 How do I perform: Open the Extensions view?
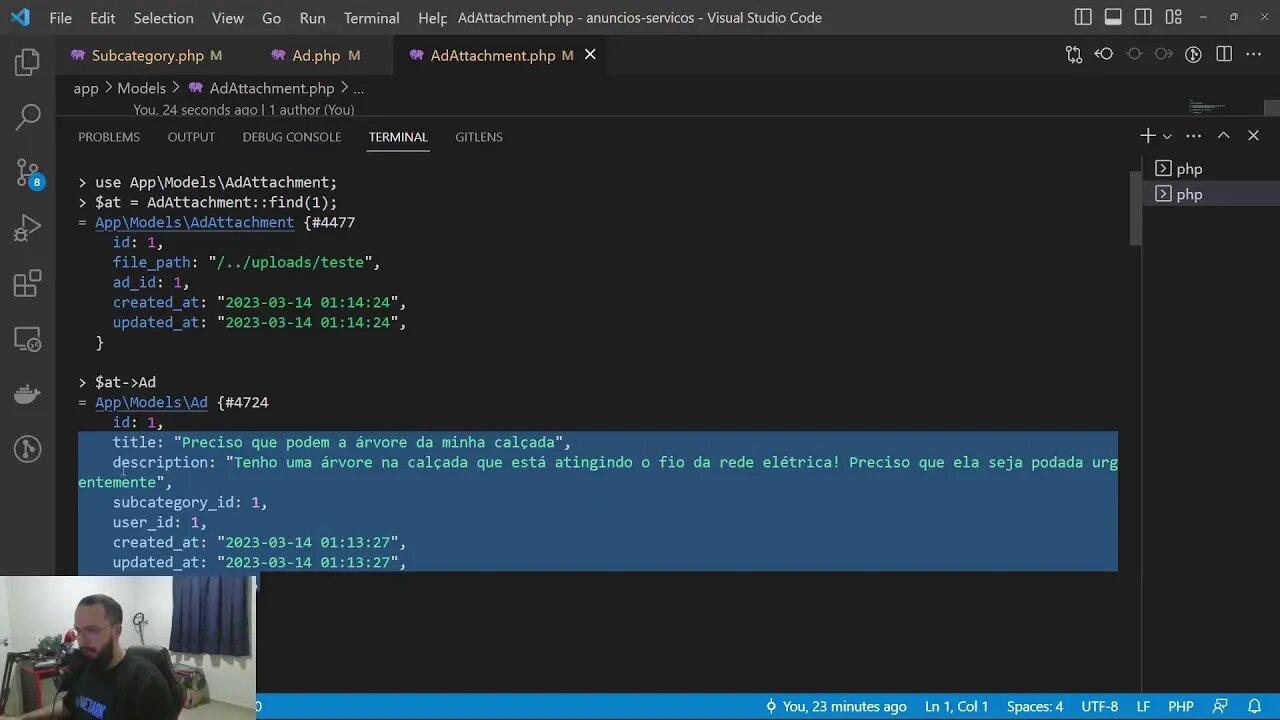(28, 284)
